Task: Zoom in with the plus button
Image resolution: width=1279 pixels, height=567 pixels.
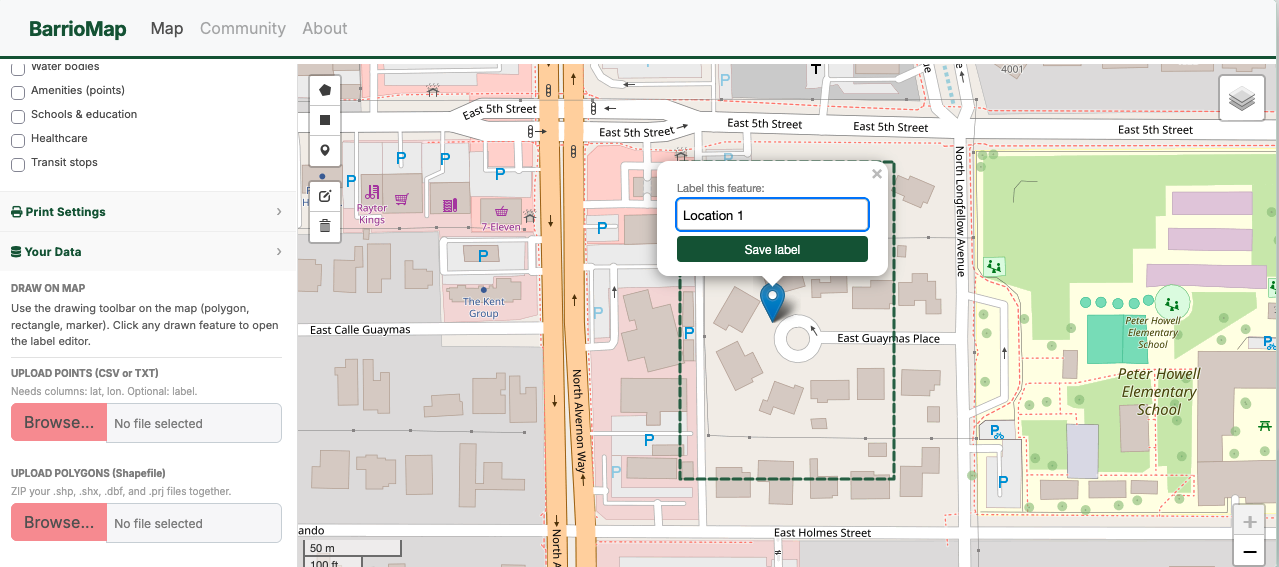Action: (1249, 522)
